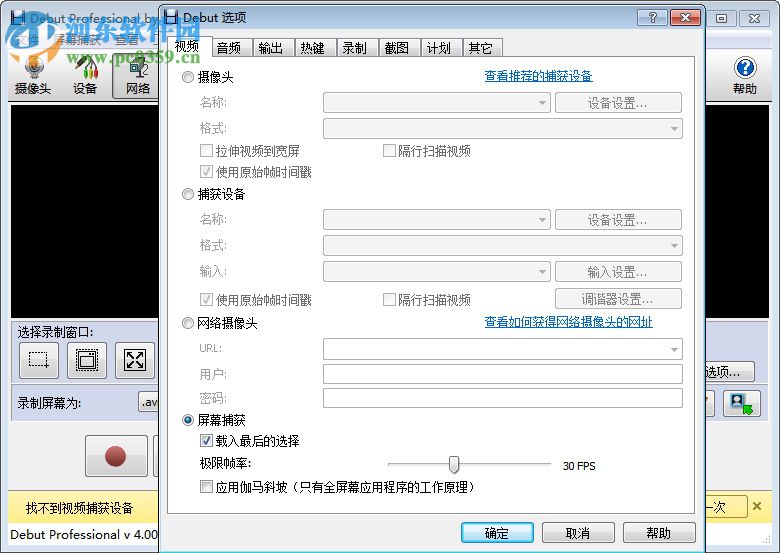Toggle capture device 使用原始帧时间戳 checkbox
Viewport: 780px width, 553px height.
click(x=206, y=299)
